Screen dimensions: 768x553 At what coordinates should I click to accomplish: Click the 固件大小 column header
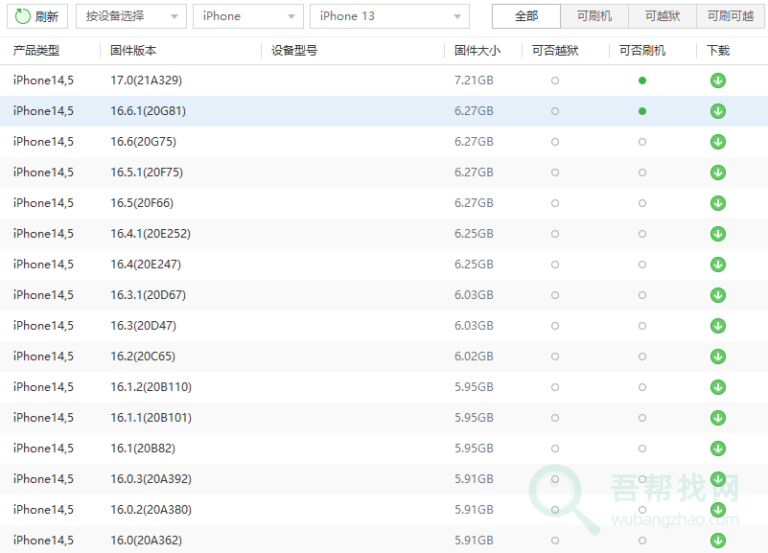tap(477, 51)
